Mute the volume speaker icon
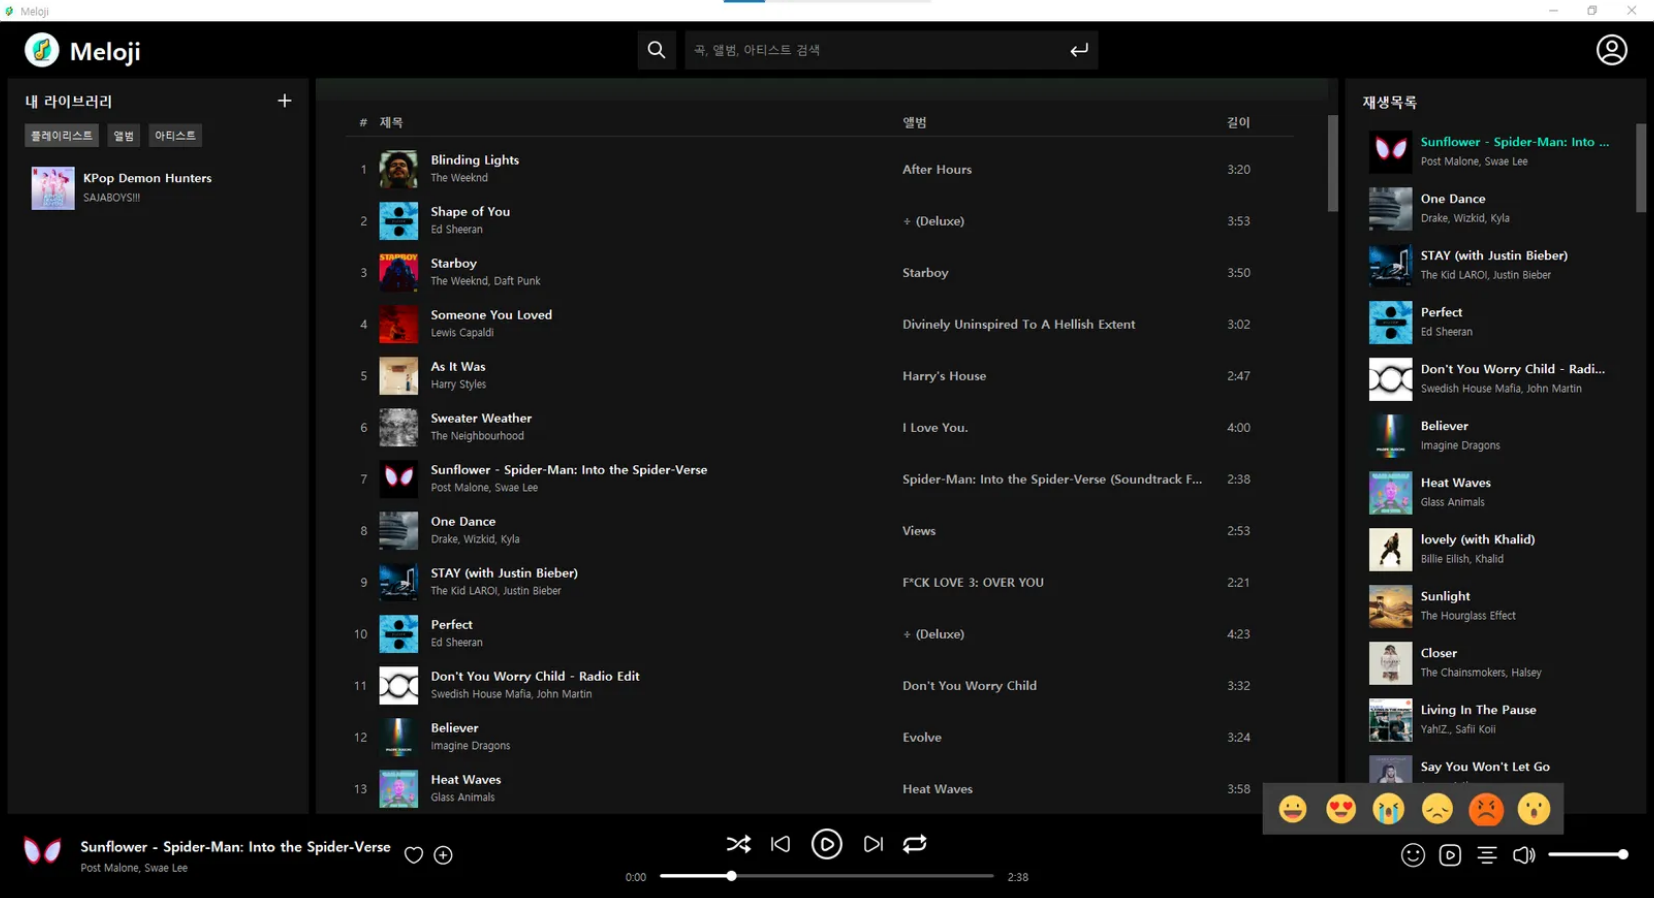1654x898 pixels. tap(1524, 855)
